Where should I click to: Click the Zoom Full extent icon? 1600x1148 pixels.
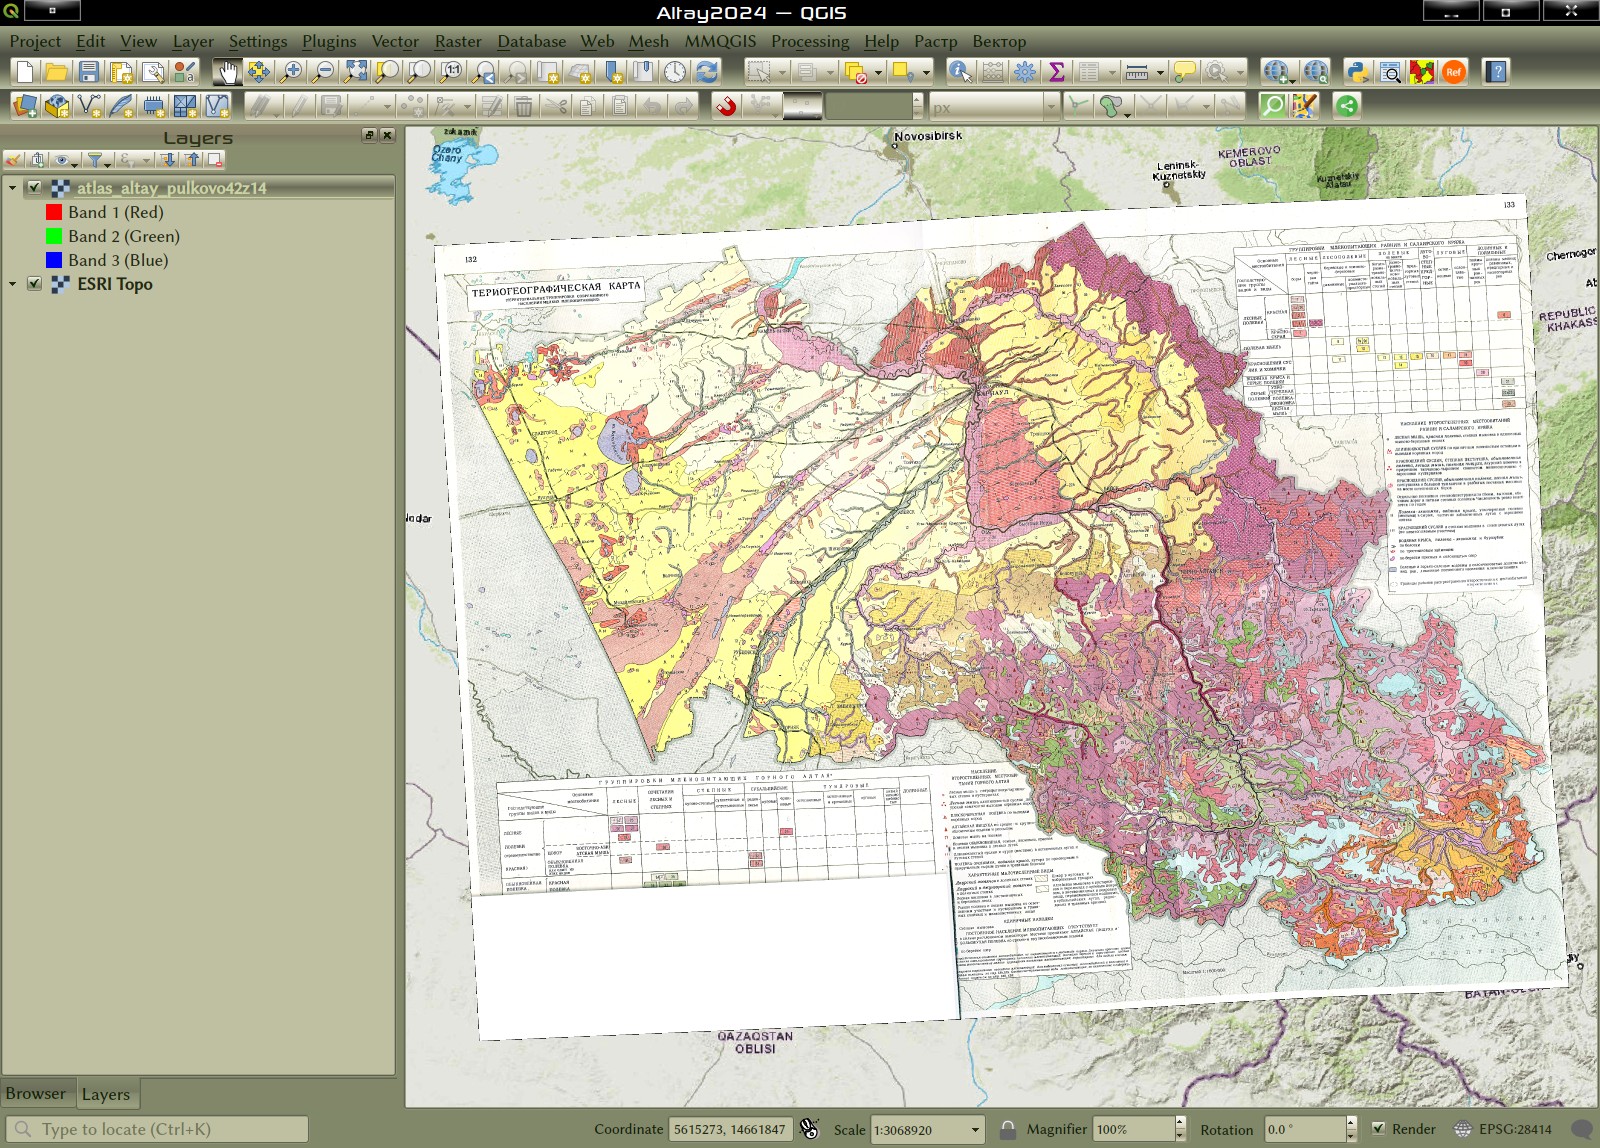click(355, 72)
